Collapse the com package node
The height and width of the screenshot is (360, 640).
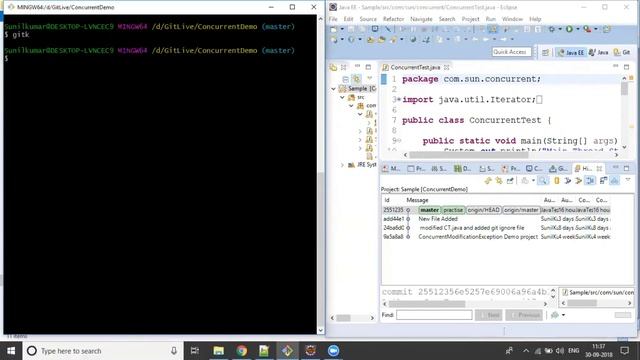point(351,106)
